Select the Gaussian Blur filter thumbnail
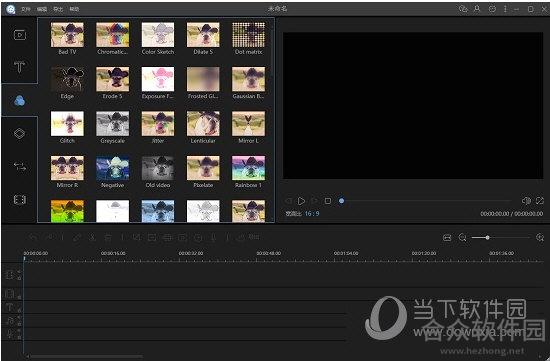Viewport: 550px width, 361px height. click(x=249, y=79)
